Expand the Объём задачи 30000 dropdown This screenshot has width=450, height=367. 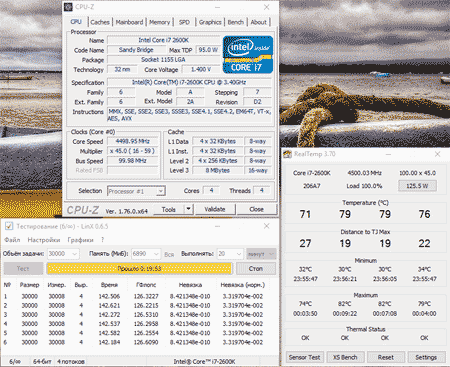tap(75, 254)
